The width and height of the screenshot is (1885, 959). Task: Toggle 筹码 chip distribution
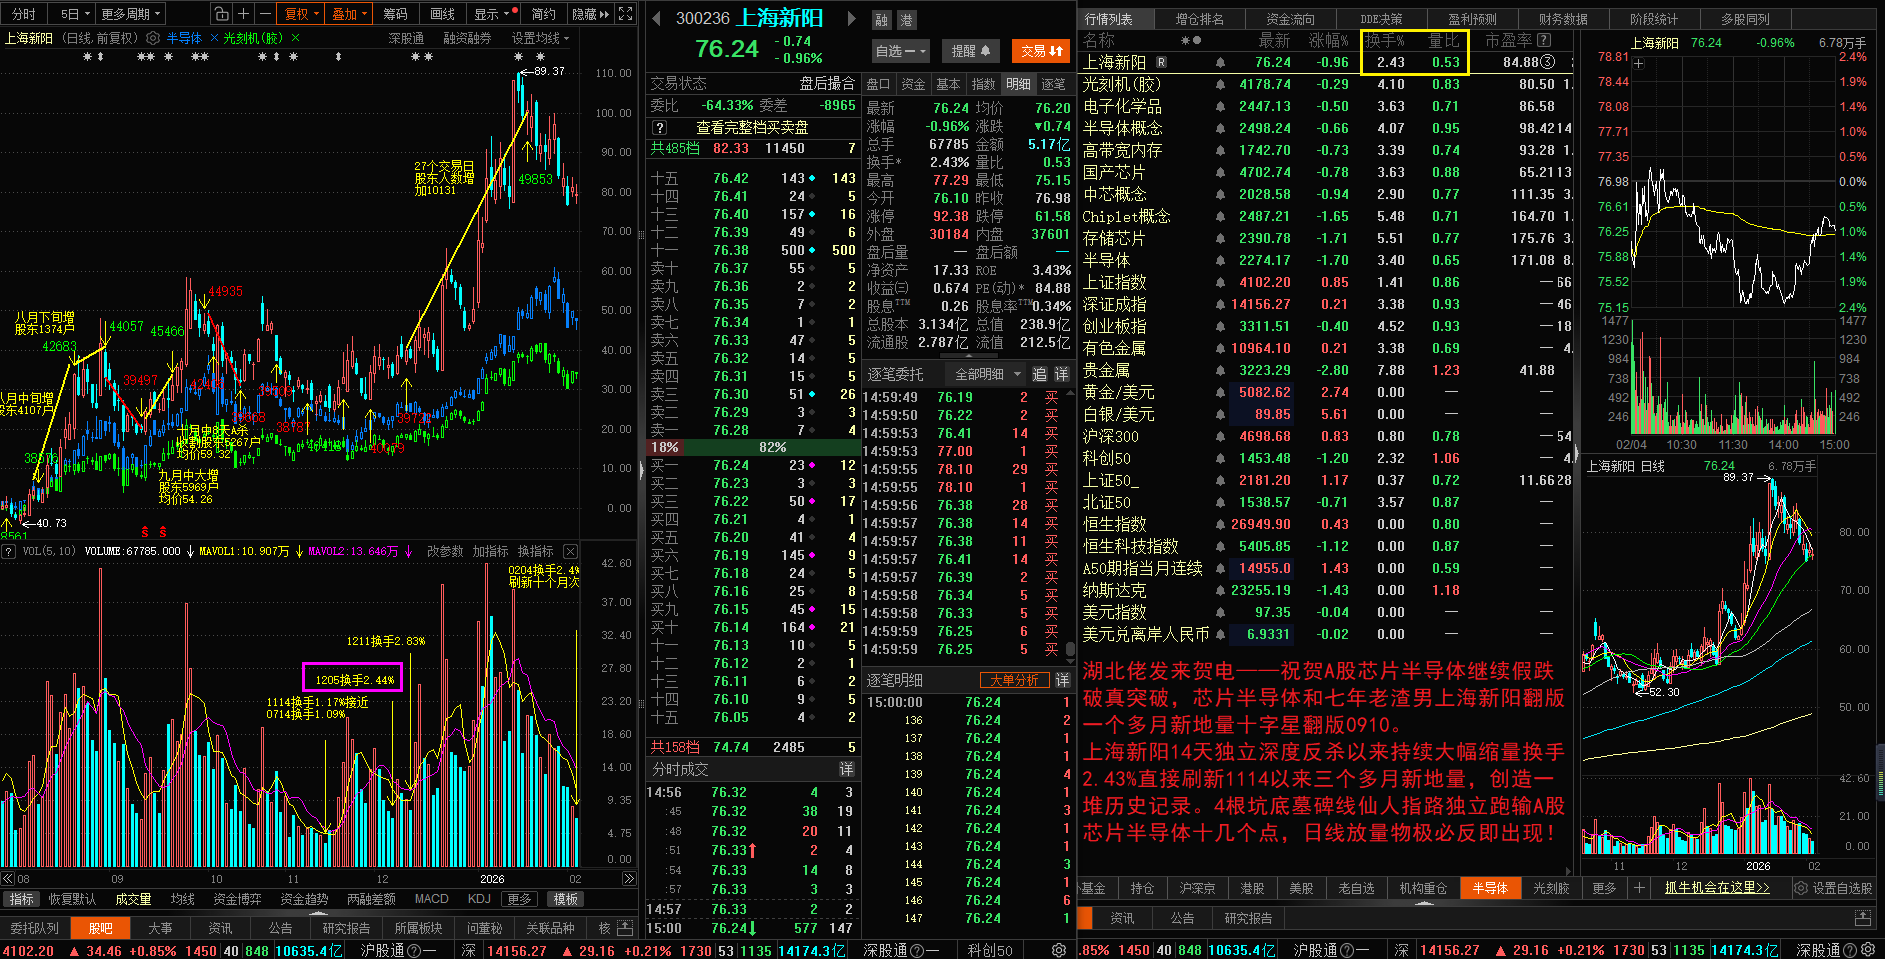(396, 14)
